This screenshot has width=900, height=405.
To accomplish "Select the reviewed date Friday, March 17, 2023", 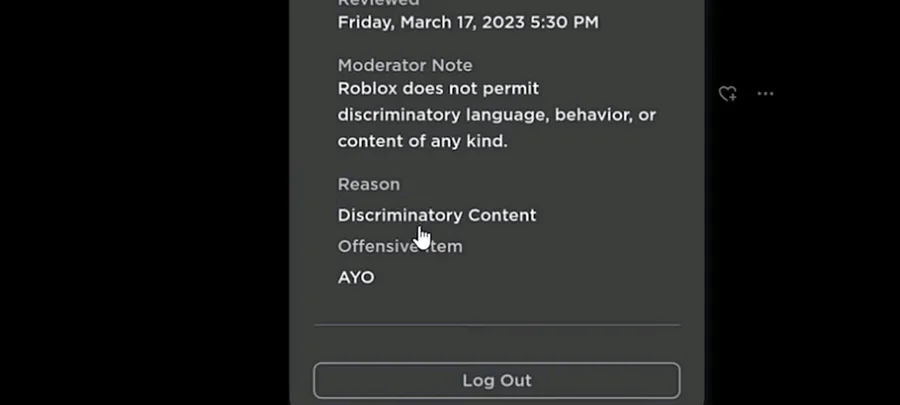I will 430,22.
